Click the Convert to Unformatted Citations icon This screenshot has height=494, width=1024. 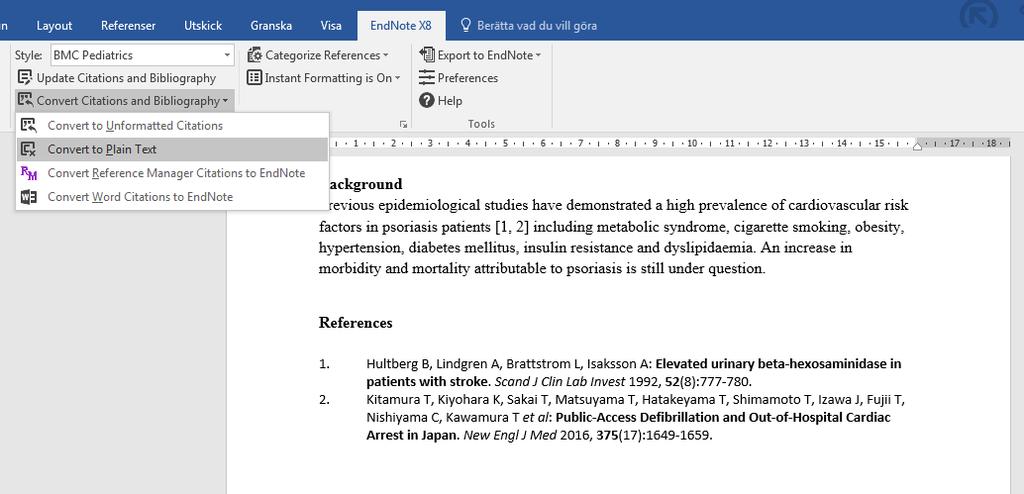click(x=29, y=125)
